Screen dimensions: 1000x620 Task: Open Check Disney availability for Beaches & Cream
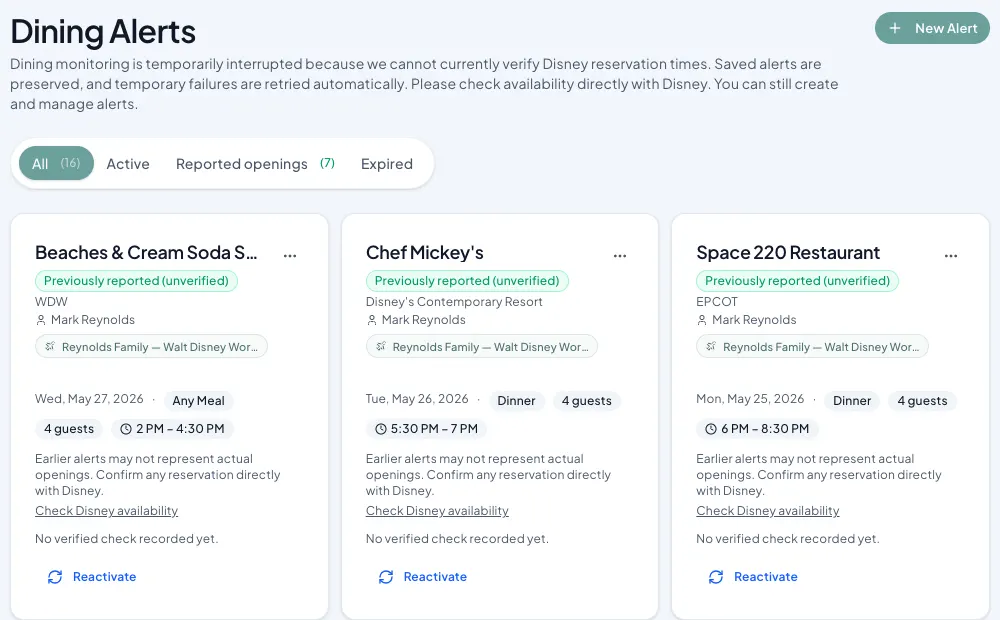click(107, 510)
